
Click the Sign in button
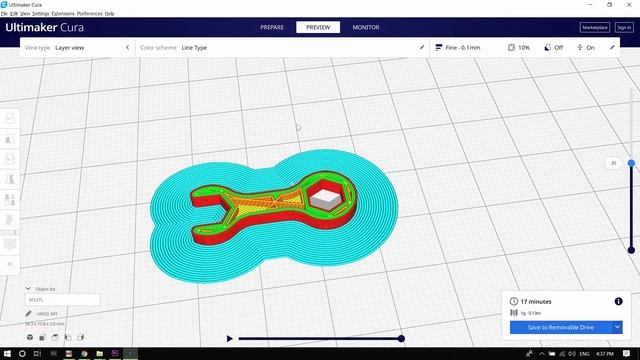(624, 27)
